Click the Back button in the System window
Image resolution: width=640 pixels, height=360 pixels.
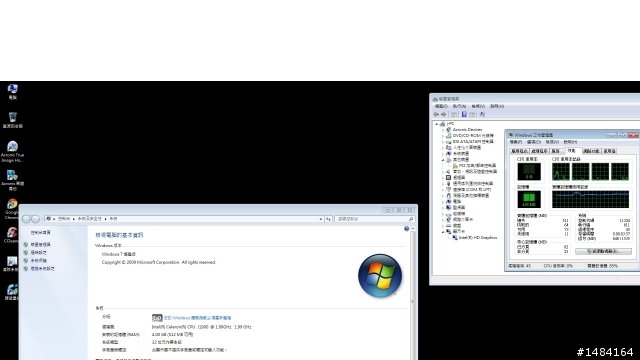(x=26, y=219)
